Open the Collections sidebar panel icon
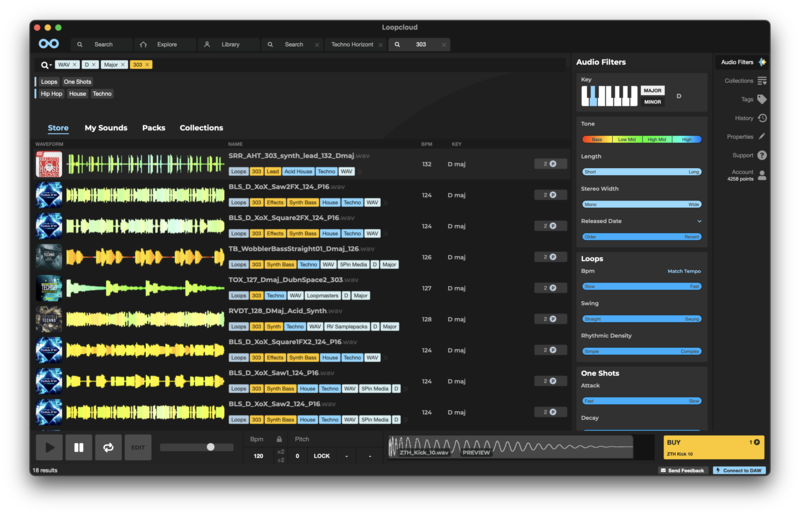The width and height of the screenshot is (800, 515). click(x=762, y=81)
